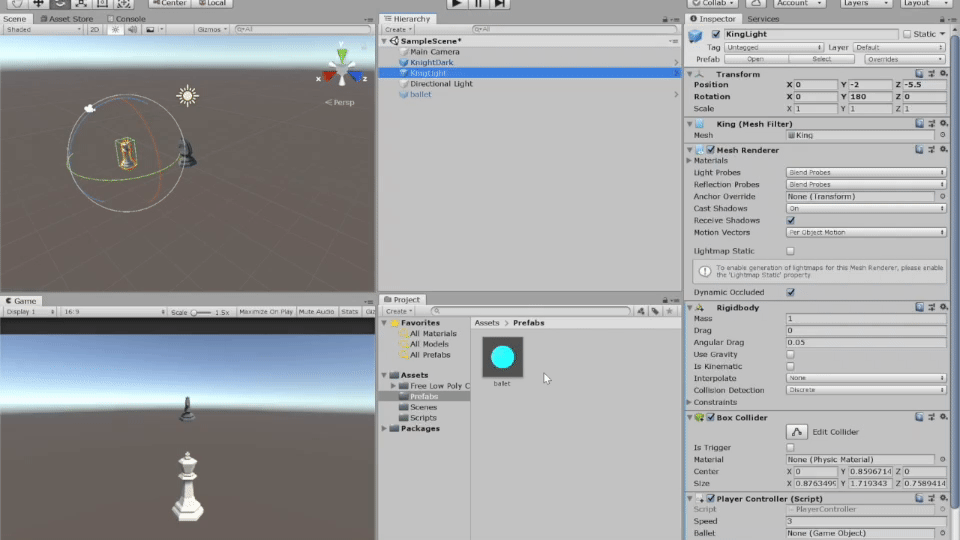The height and width of the screenshot is (540, 960).
Task: Open the Cast Shadows dropdown
Action: (865, 208)
